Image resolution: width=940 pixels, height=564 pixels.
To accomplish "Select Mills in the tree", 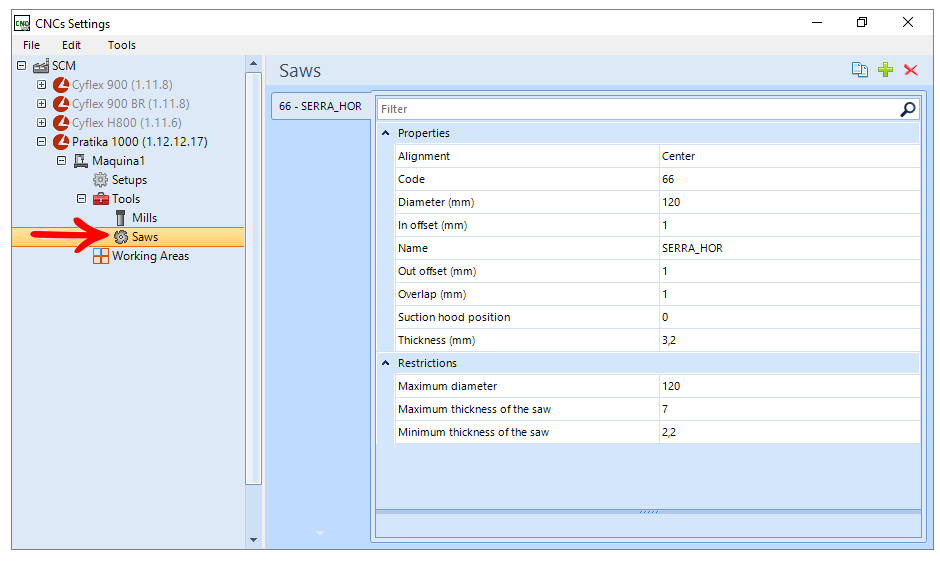I will [144, 218].
